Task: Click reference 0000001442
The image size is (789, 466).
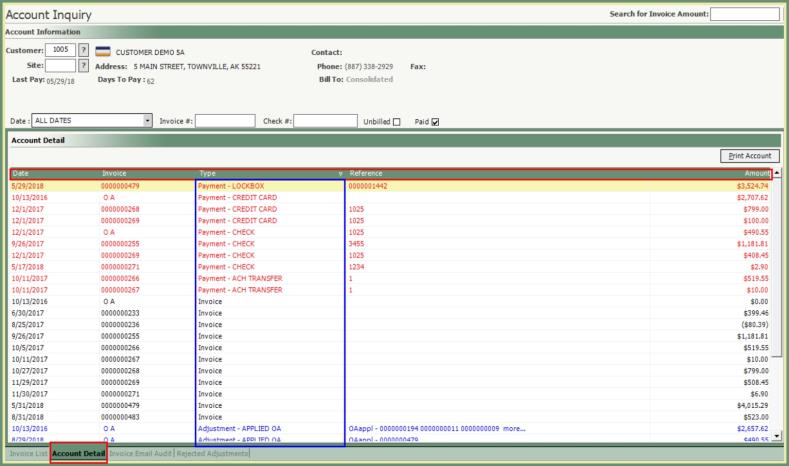Action: pyautogui.click(x=368, y=186)
